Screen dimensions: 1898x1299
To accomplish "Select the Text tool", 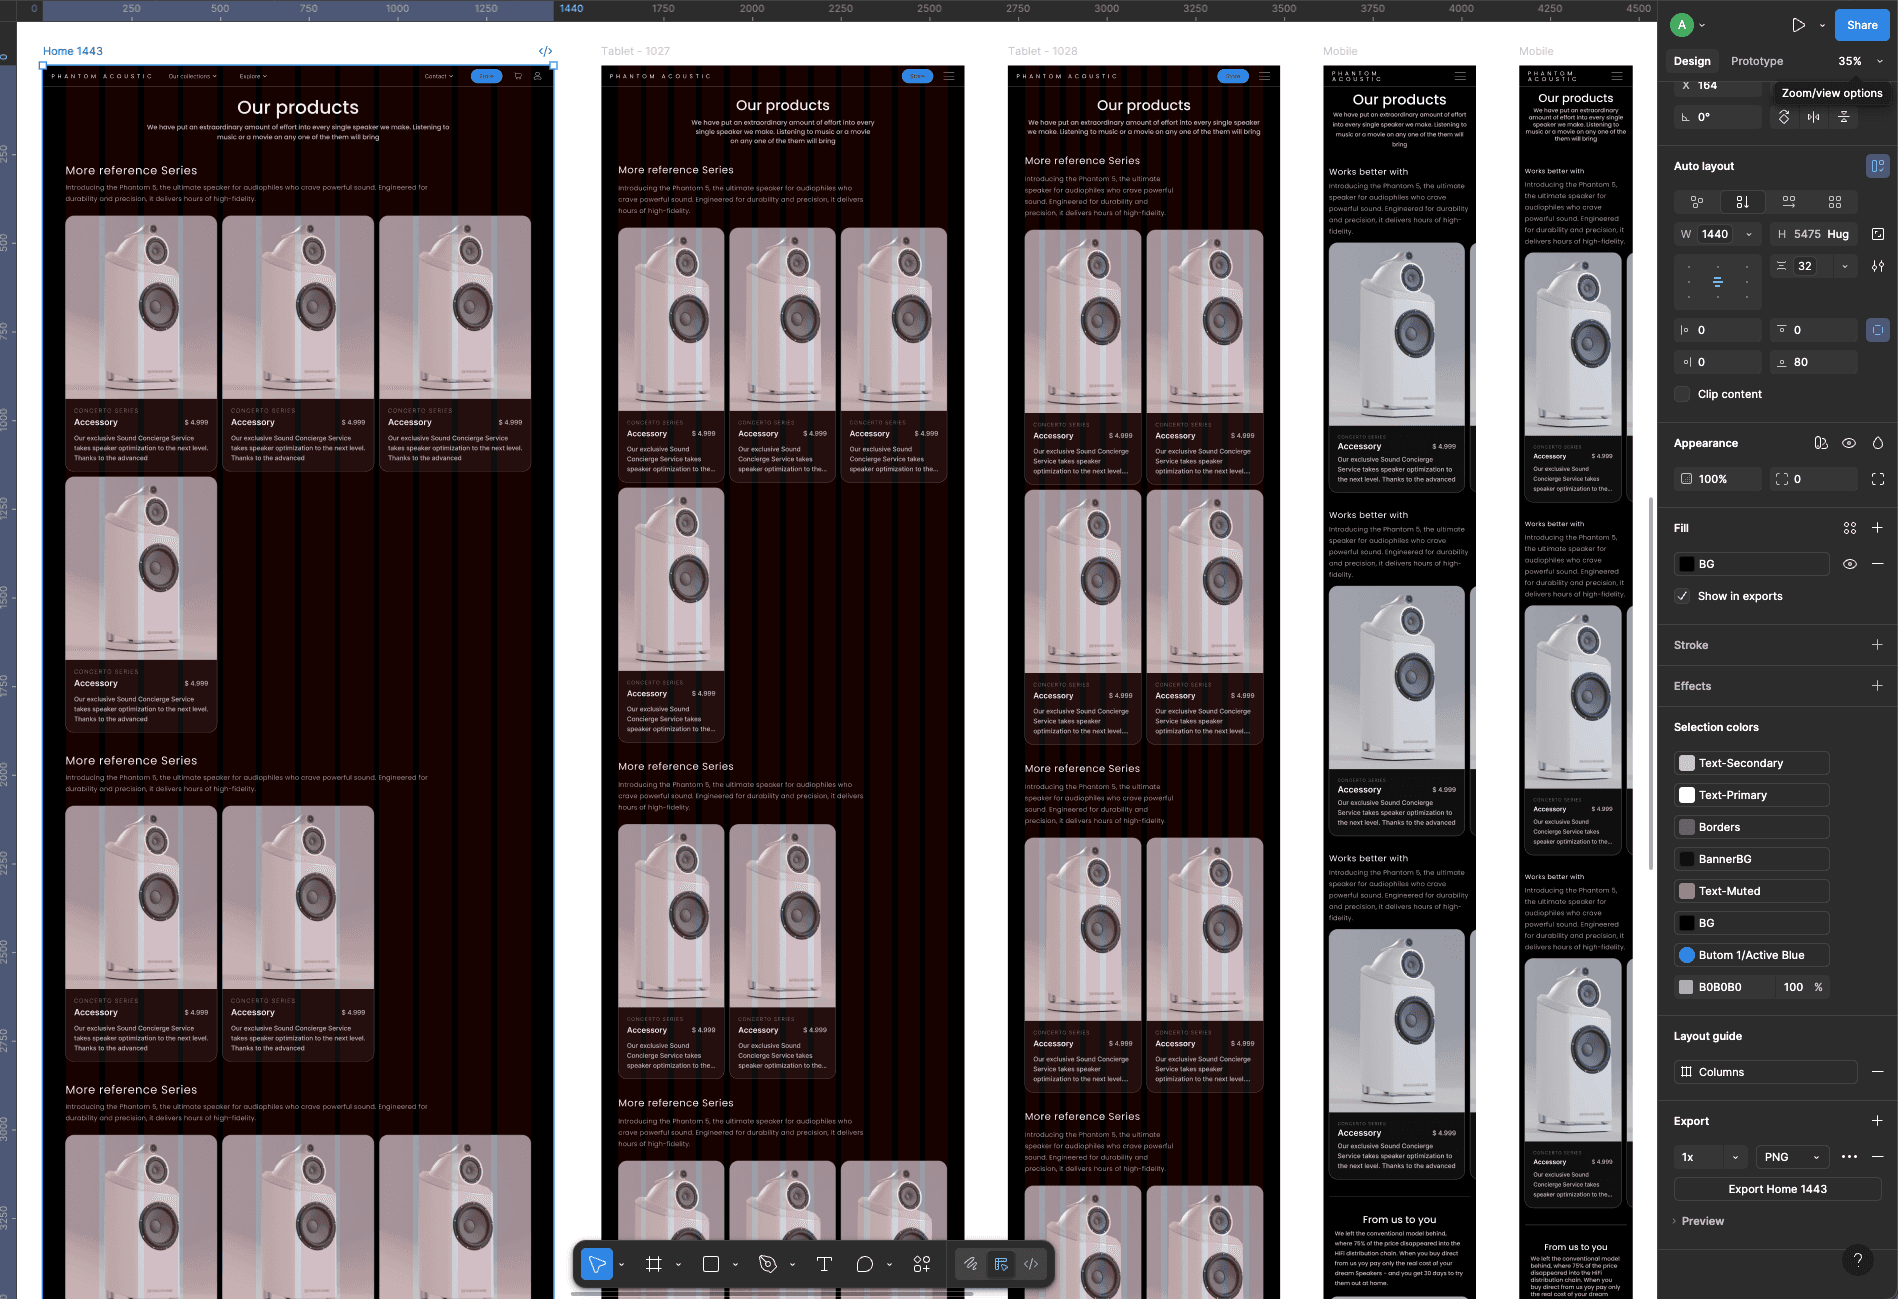I will [x=824, y=1264].
